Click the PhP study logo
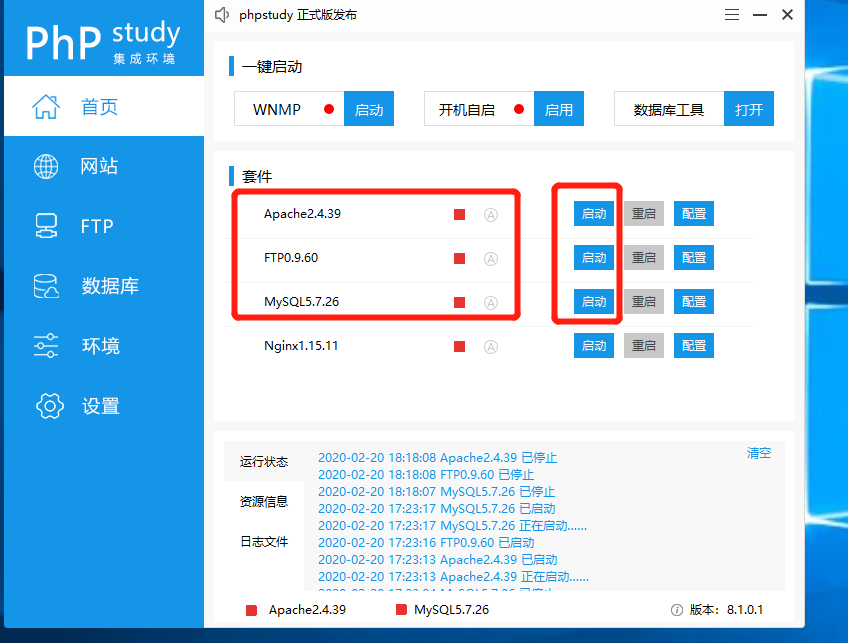The image size is (848, 643). pyautogui.click(x=103, y=42)
